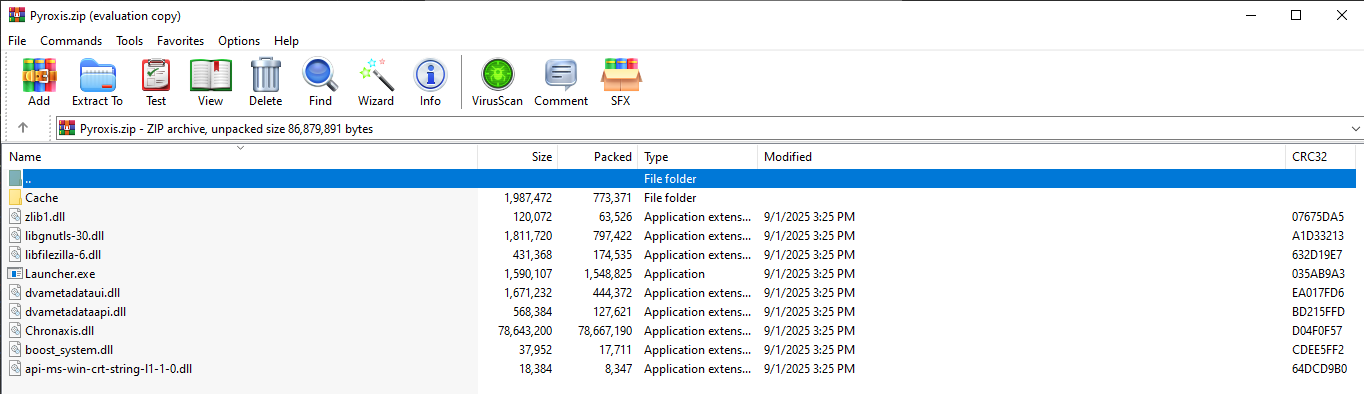This screenshot has width=1364, height=394.
Task: Launch the Wizard wand tool
Action: tap(376, 82)
